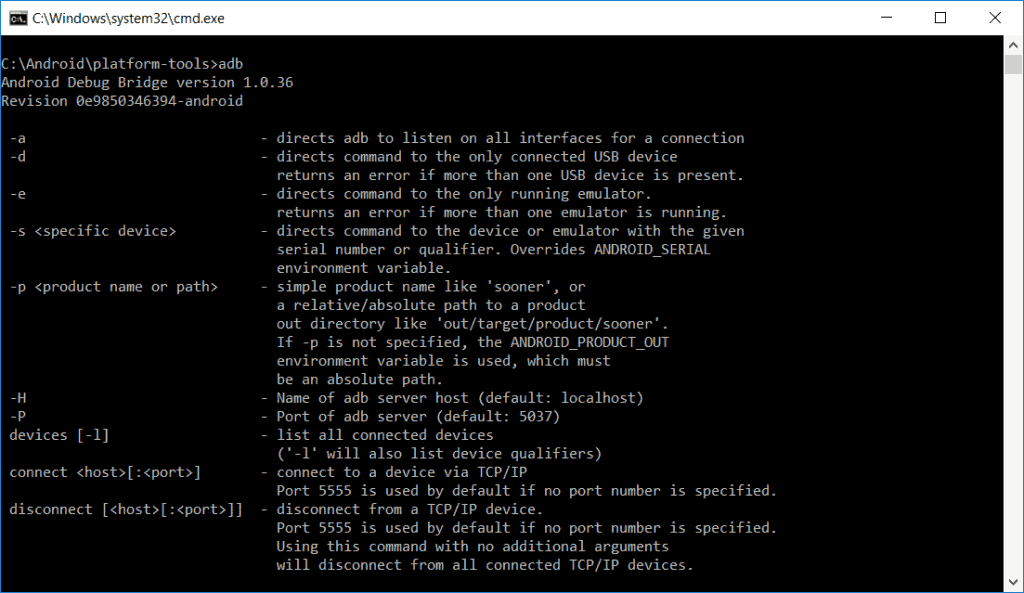Image resolution: width=1024 pixels, height=593 pixels.
Task: Select the adb version line text
Action: tap(144, 81)
